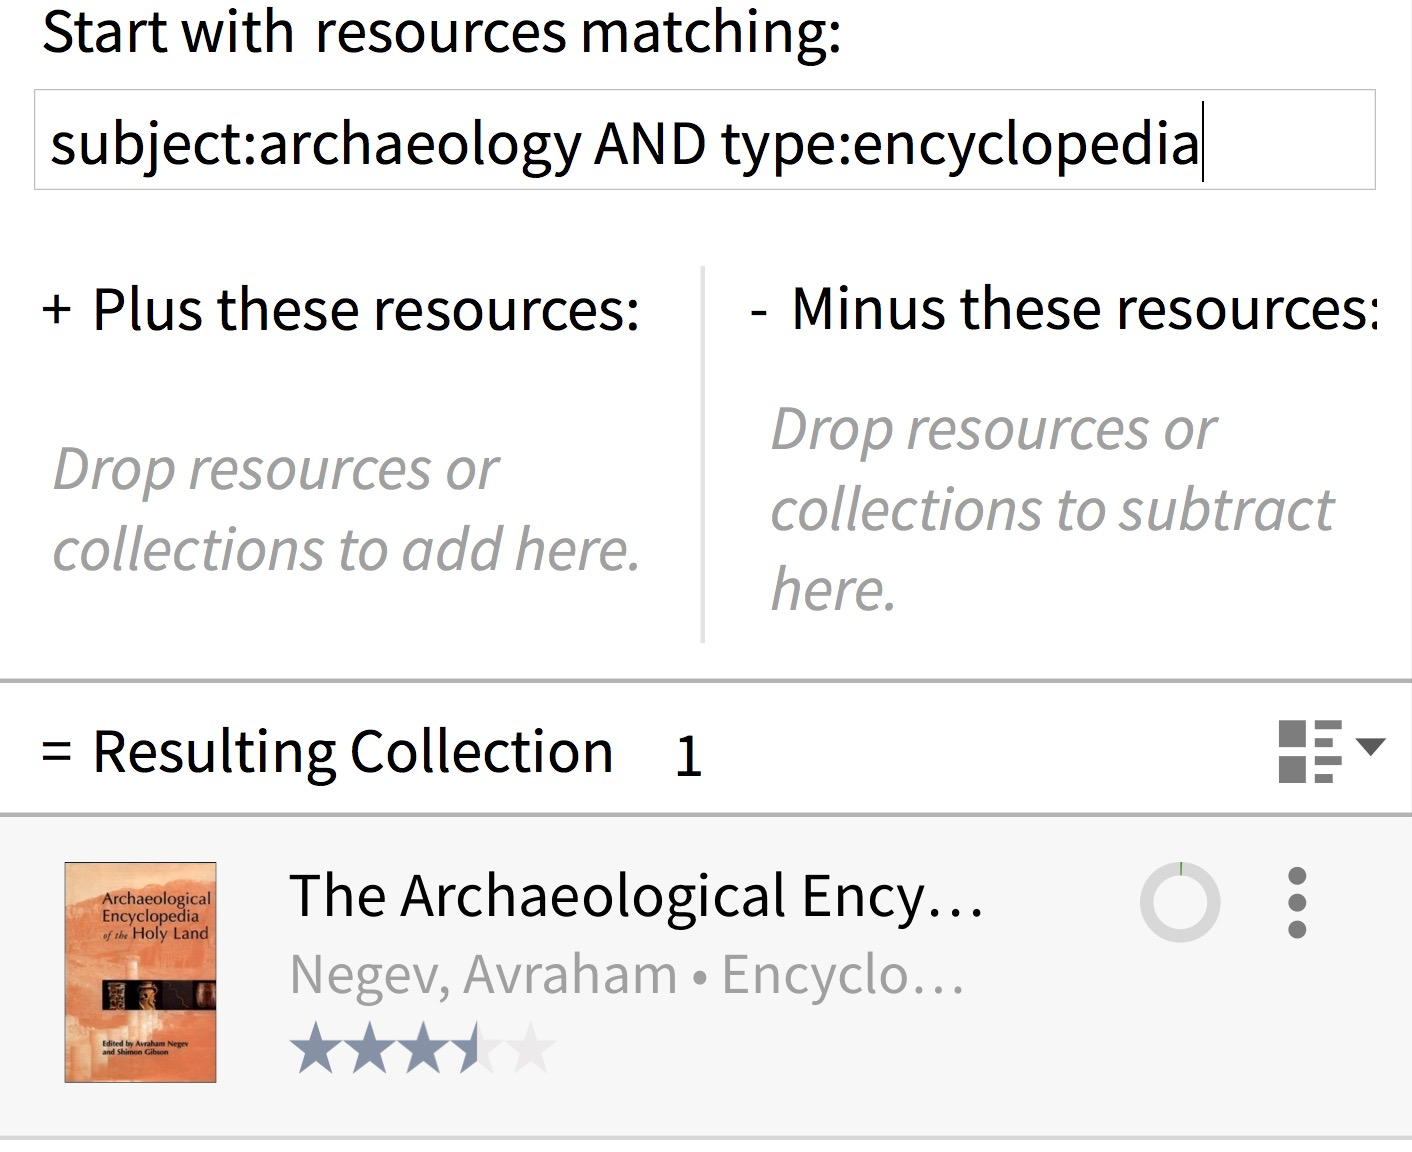
Task: Open The Archaeological Ency… title
Action: click(637, 896)
